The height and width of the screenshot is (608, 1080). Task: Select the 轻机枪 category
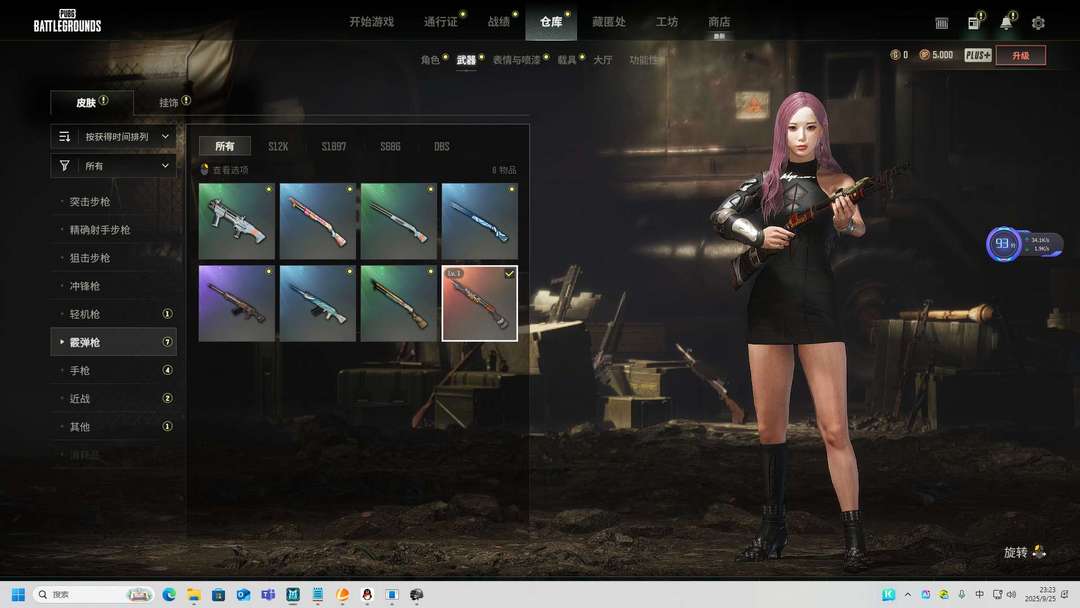pos(114,314)
